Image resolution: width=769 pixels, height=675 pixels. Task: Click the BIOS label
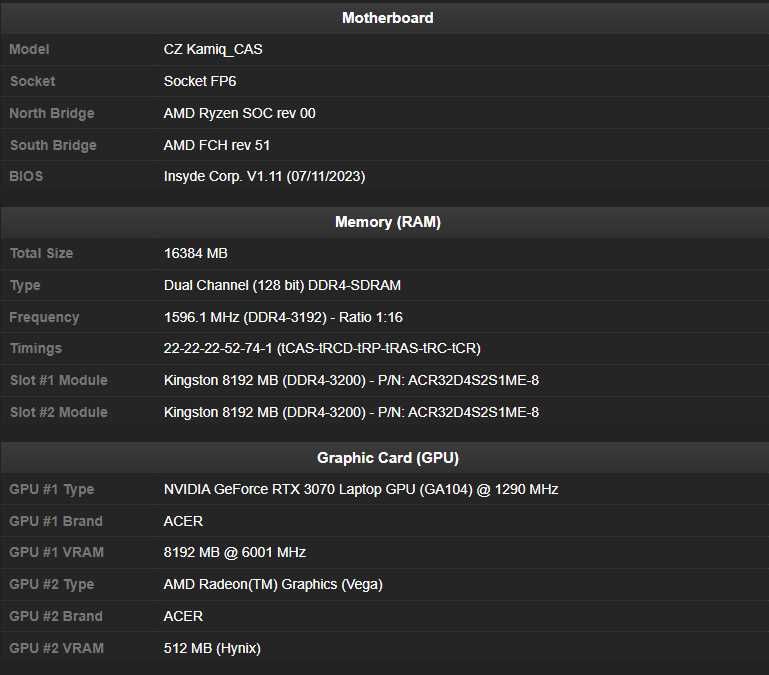pyautogui.click(x=26, y=177)
